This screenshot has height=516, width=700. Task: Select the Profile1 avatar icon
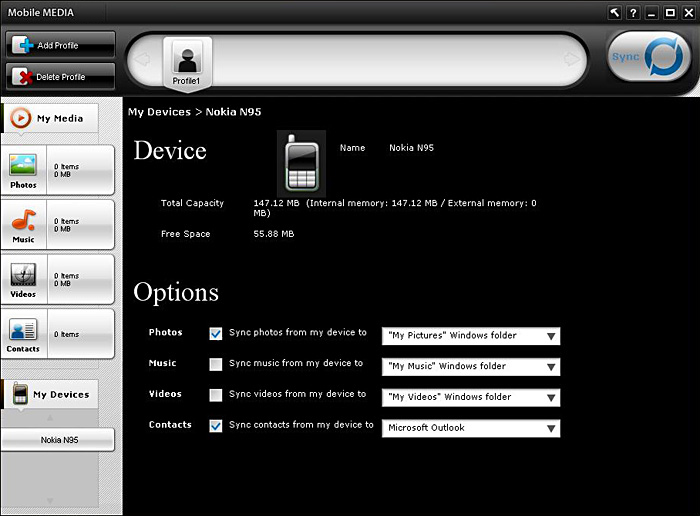188,58
